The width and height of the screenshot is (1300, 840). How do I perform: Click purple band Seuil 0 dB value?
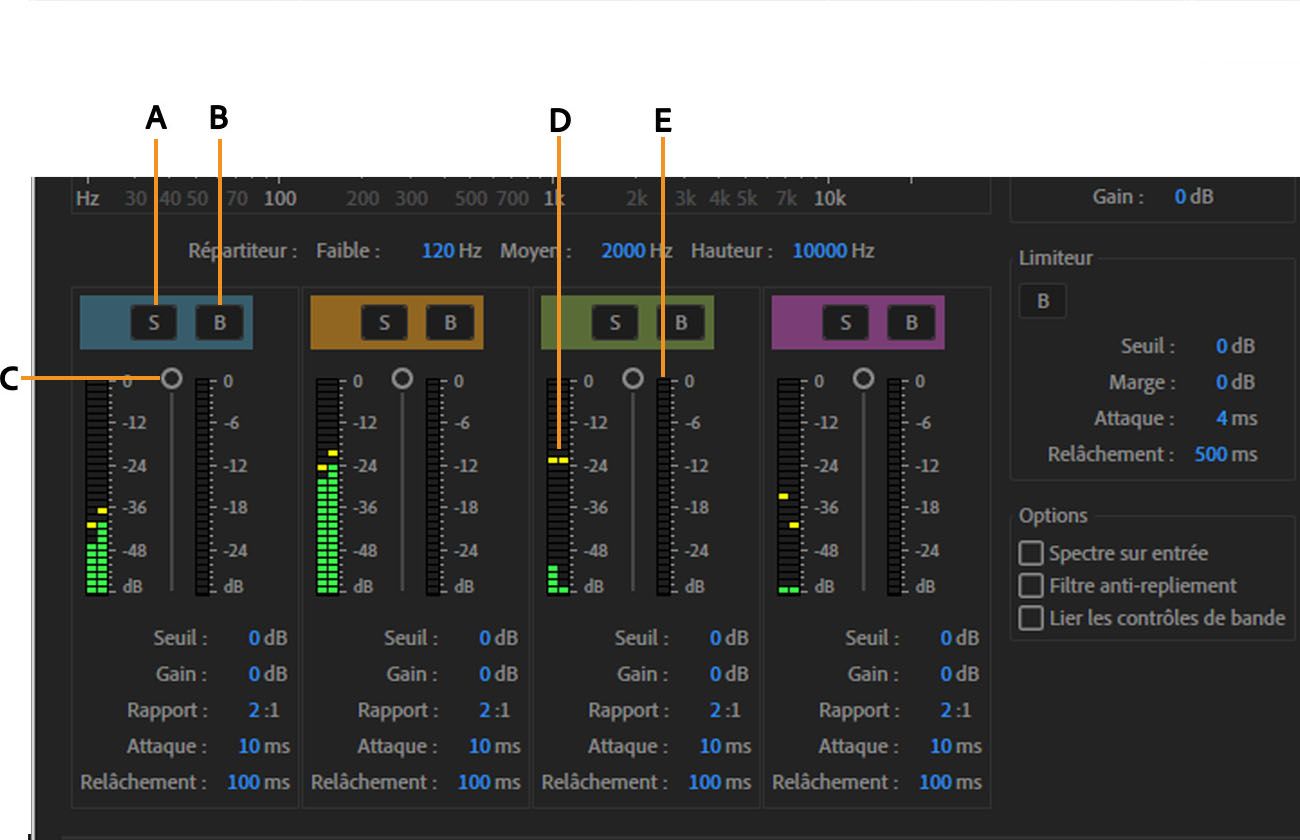[960, 638]
